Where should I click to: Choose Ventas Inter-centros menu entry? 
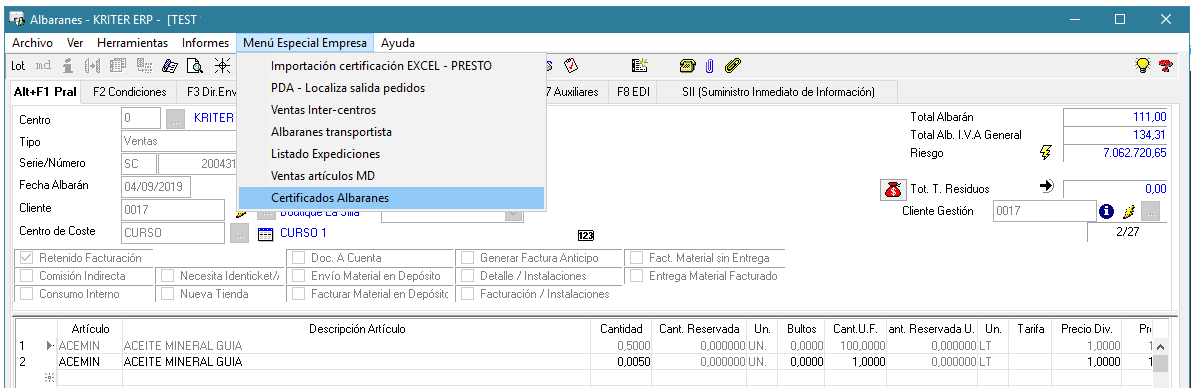pos(391,110)
